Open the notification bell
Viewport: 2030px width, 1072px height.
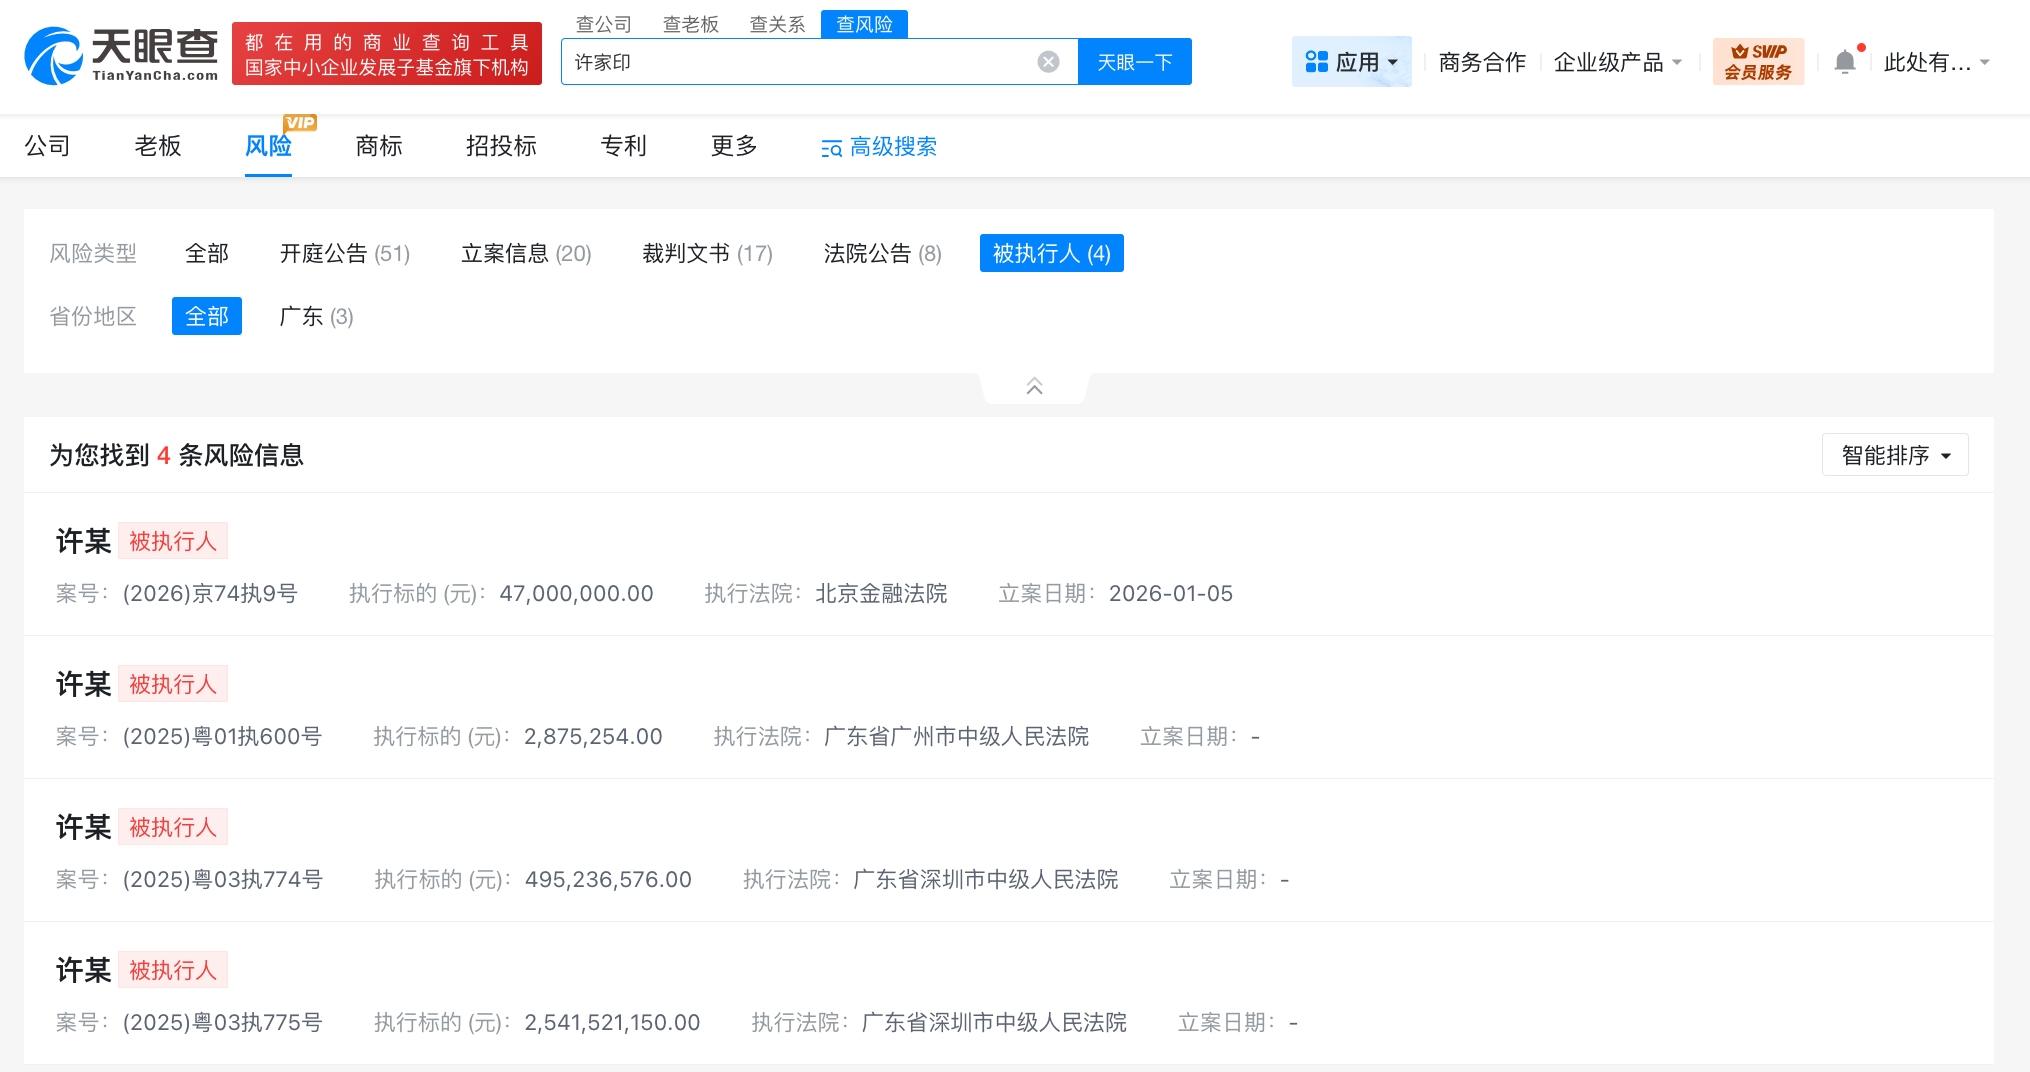[x=1845, y=62]
